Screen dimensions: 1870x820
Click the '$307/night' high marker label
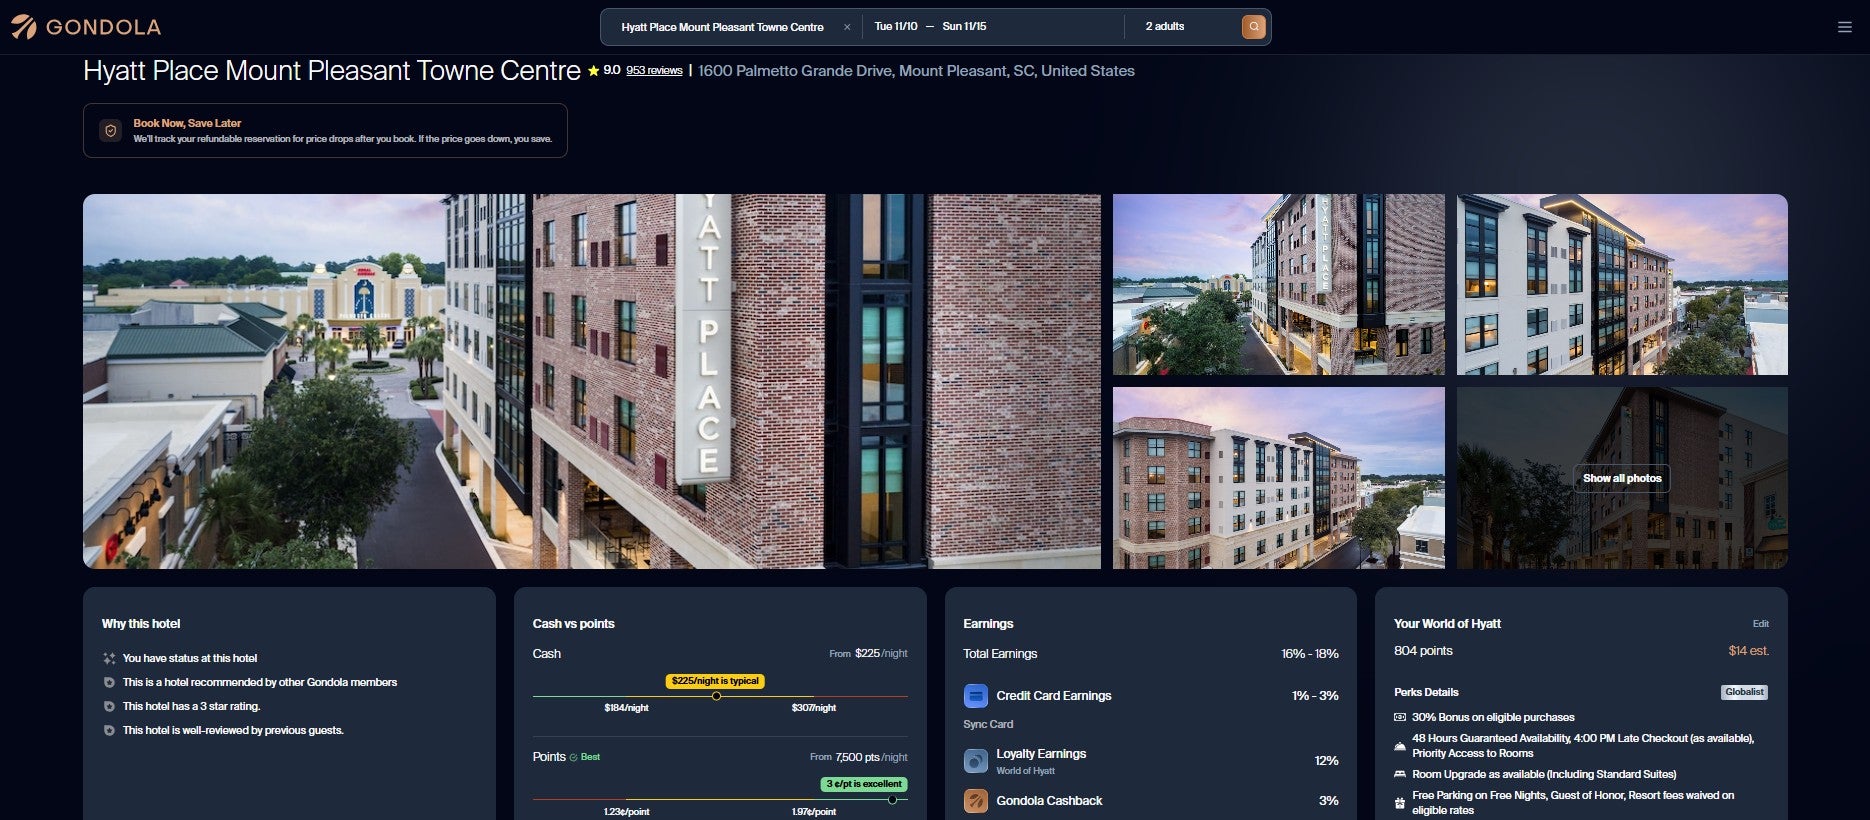tap(814, 708)
